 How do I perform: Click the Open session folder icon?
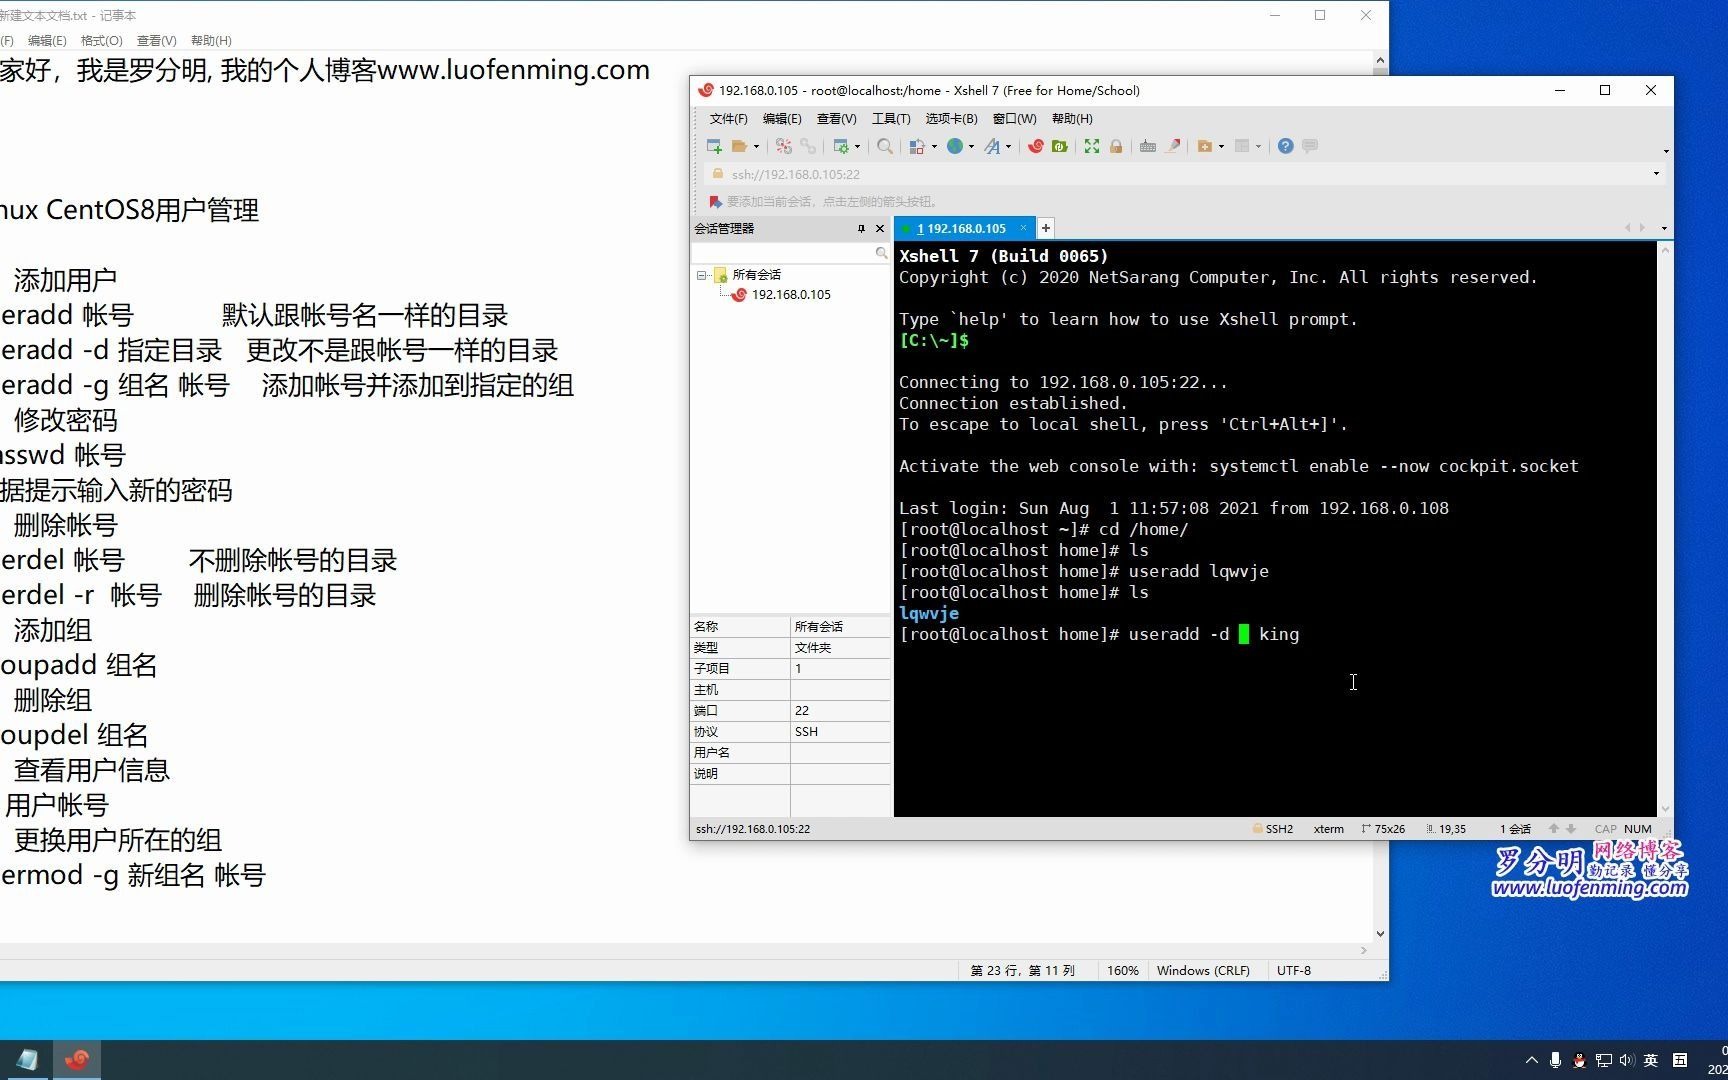(740, 146)
